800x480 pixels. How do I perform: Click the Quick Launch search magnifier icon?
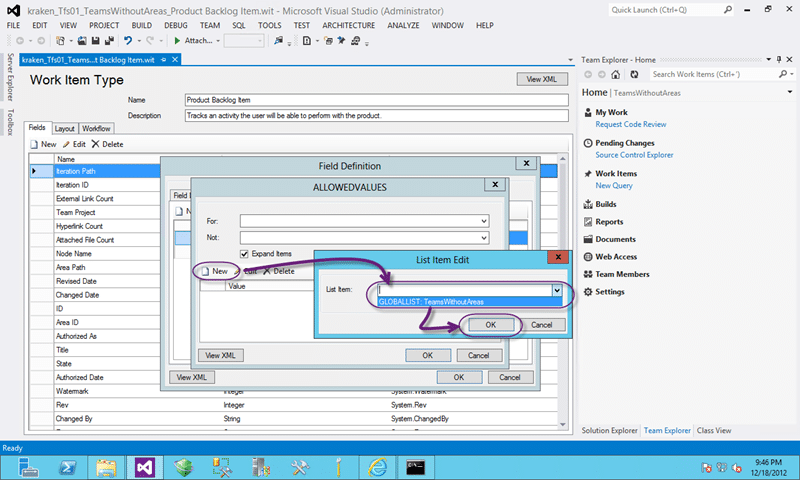pyautogui.click(x=728, y=10)
